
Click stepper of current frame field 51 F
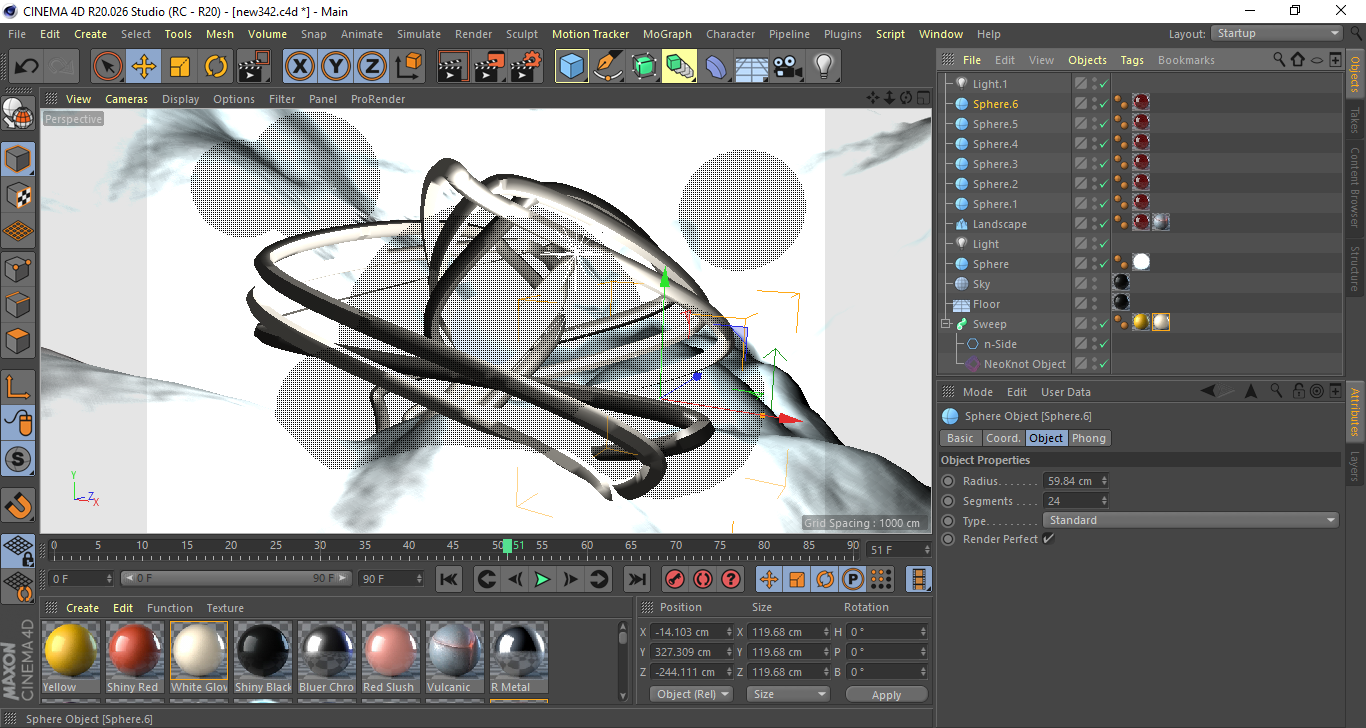pos(928,550)
